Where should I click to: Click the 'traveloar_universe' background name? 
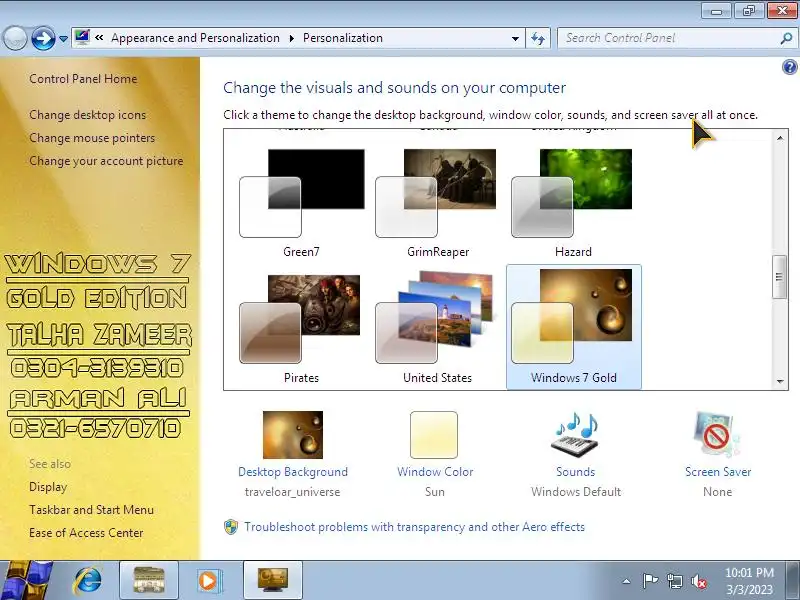(292, 492)
